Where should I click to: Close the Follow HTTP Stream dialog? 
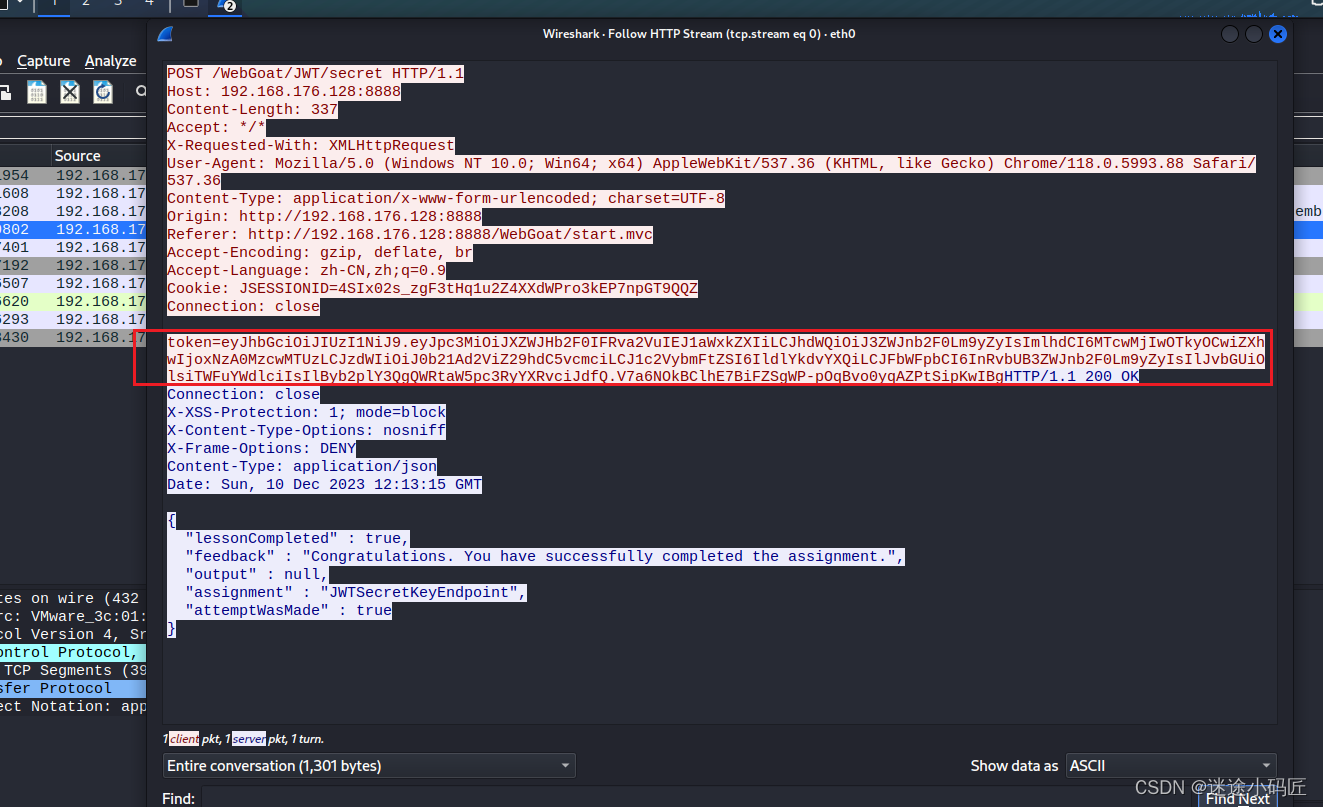click(1277, 34)
